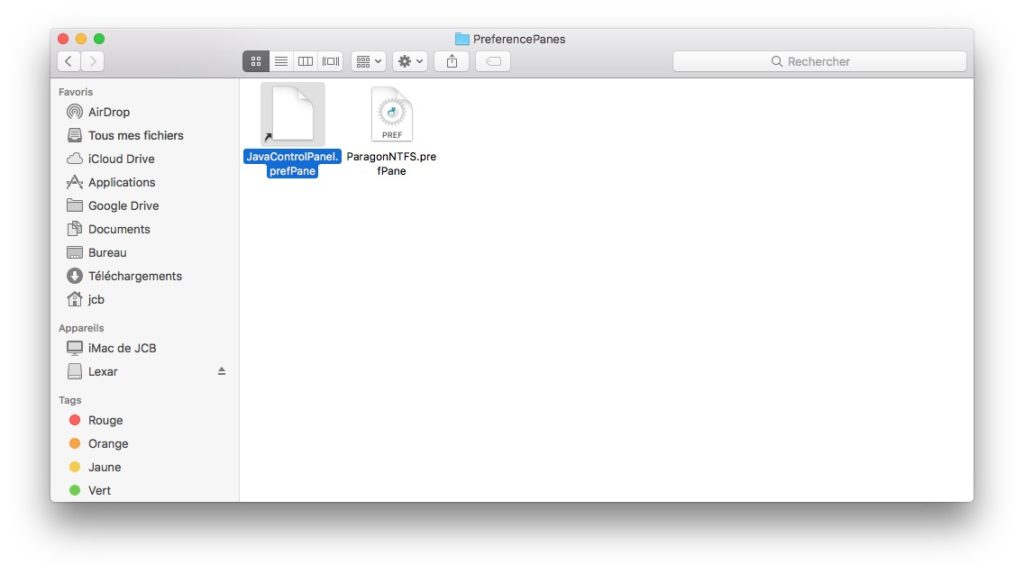This screenshot has height=574, width=1024.
Task: Open the arrange items dropdown
Action: point(368,61)
